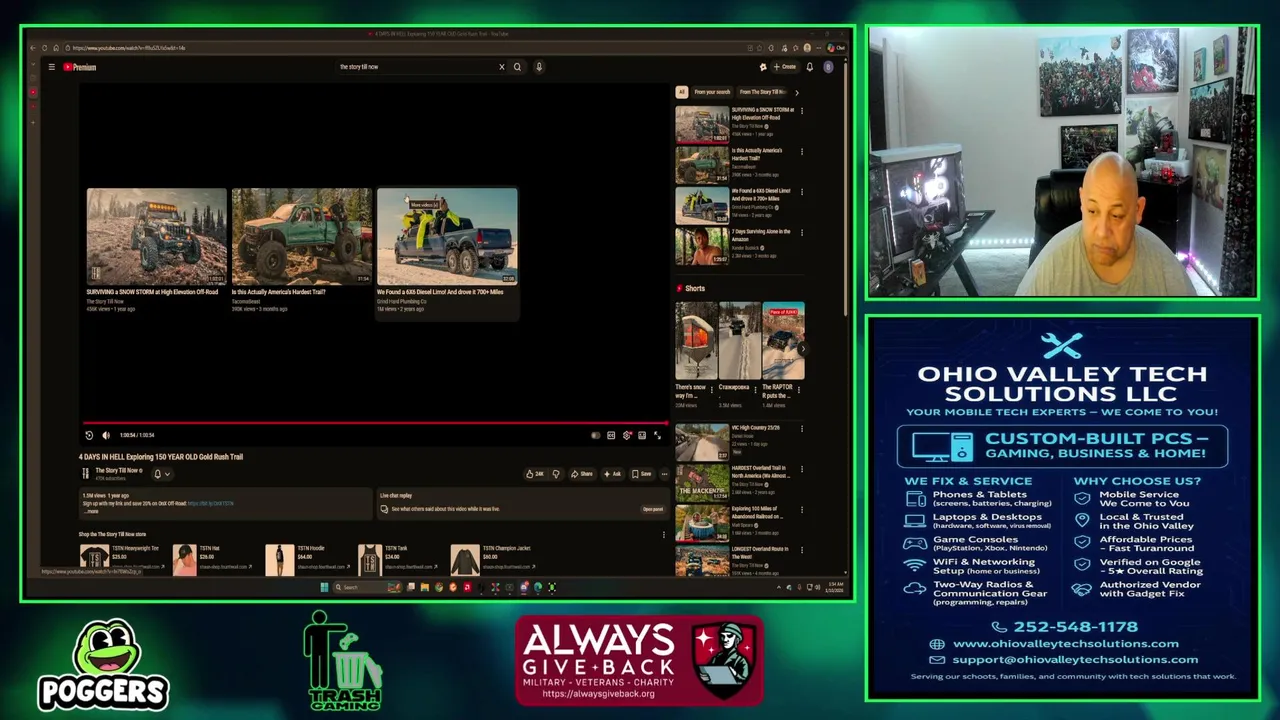Image resolution: width=1280 pixels, height=720 pixels.
Task: Open TSTN Champion Jacket store item
Action: tap(495, 558)
